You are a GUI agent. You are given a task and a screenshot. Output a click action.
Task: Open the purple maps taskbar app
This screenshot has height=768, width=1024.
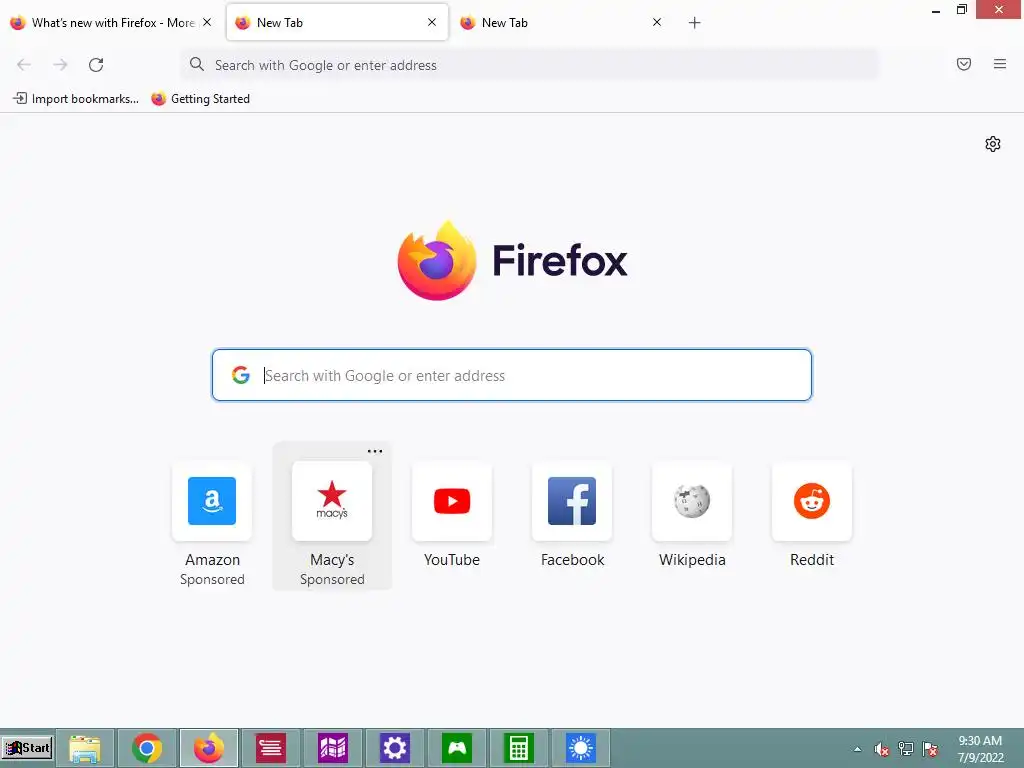click(x=332, y=748)
